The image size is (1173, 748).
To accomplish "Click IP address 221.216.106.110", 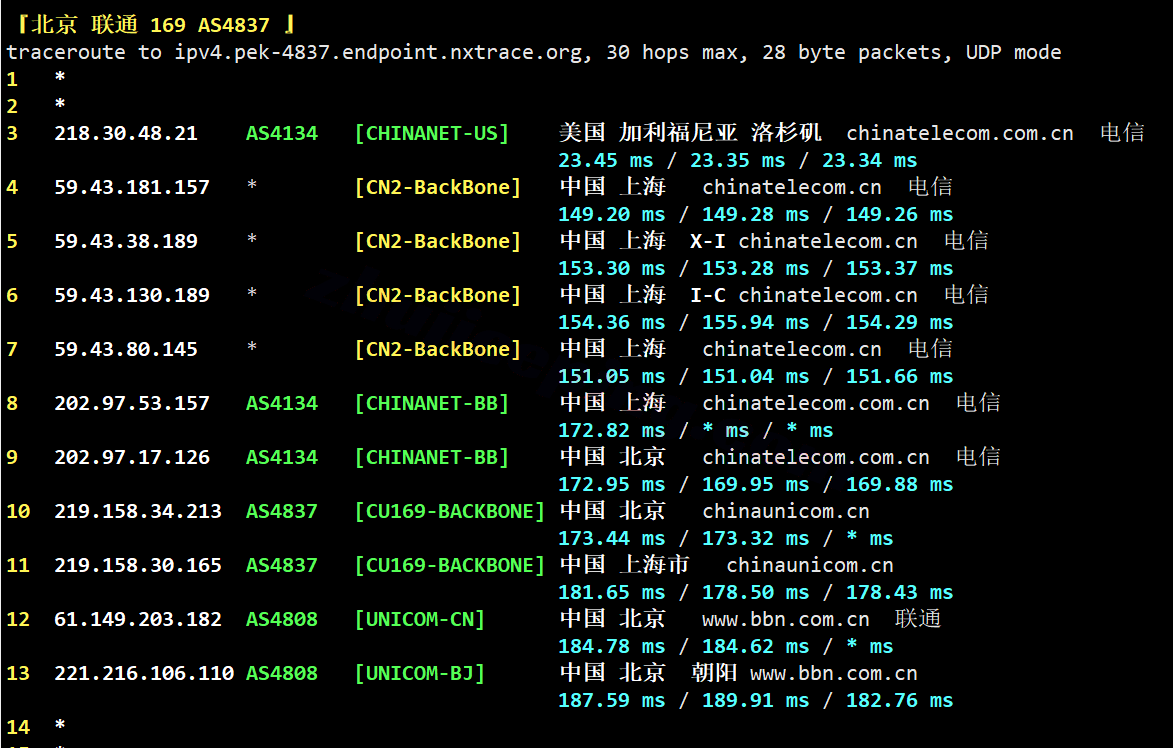I will pos(144,673).
